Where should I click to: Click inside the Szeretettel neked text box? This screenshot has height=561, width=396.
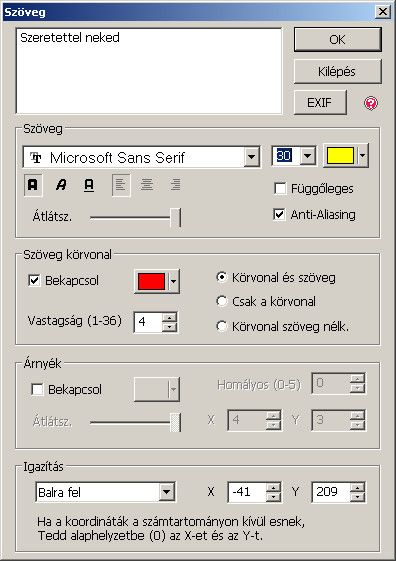[149, 71]
